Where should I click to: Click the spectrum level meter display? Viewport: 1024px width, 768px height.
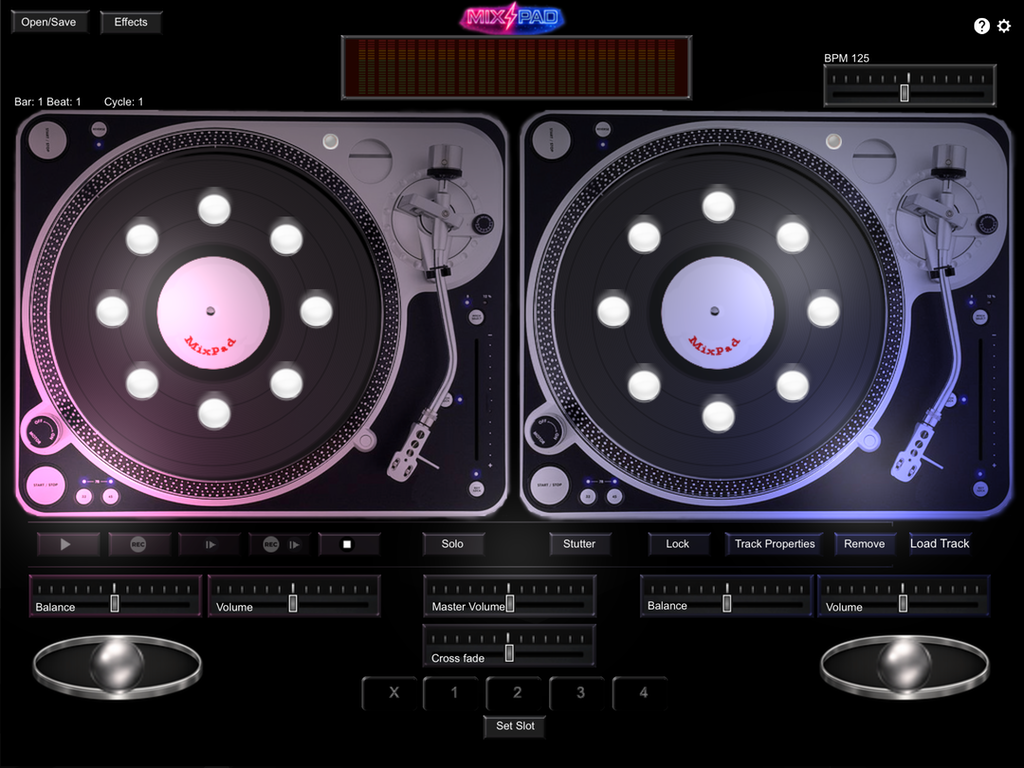[x=516, y=68]
